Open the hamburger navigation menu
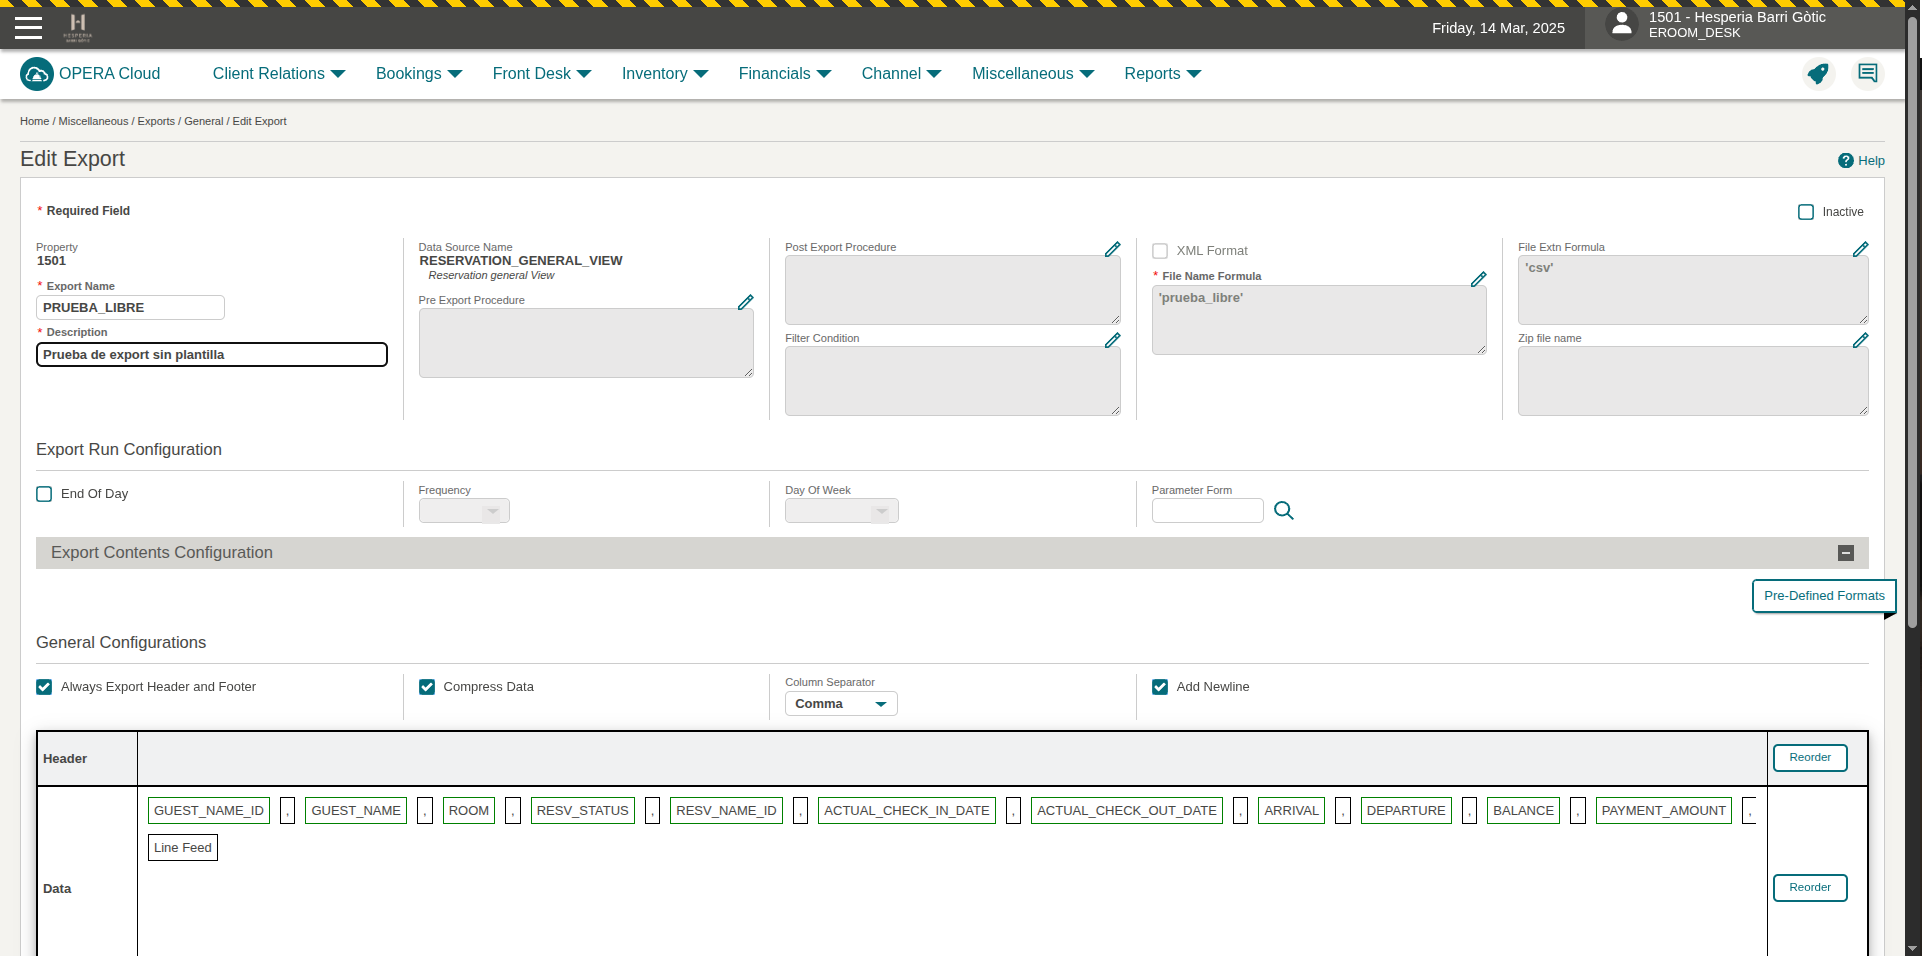1922x956 pixels. click(x=28, y=28)
